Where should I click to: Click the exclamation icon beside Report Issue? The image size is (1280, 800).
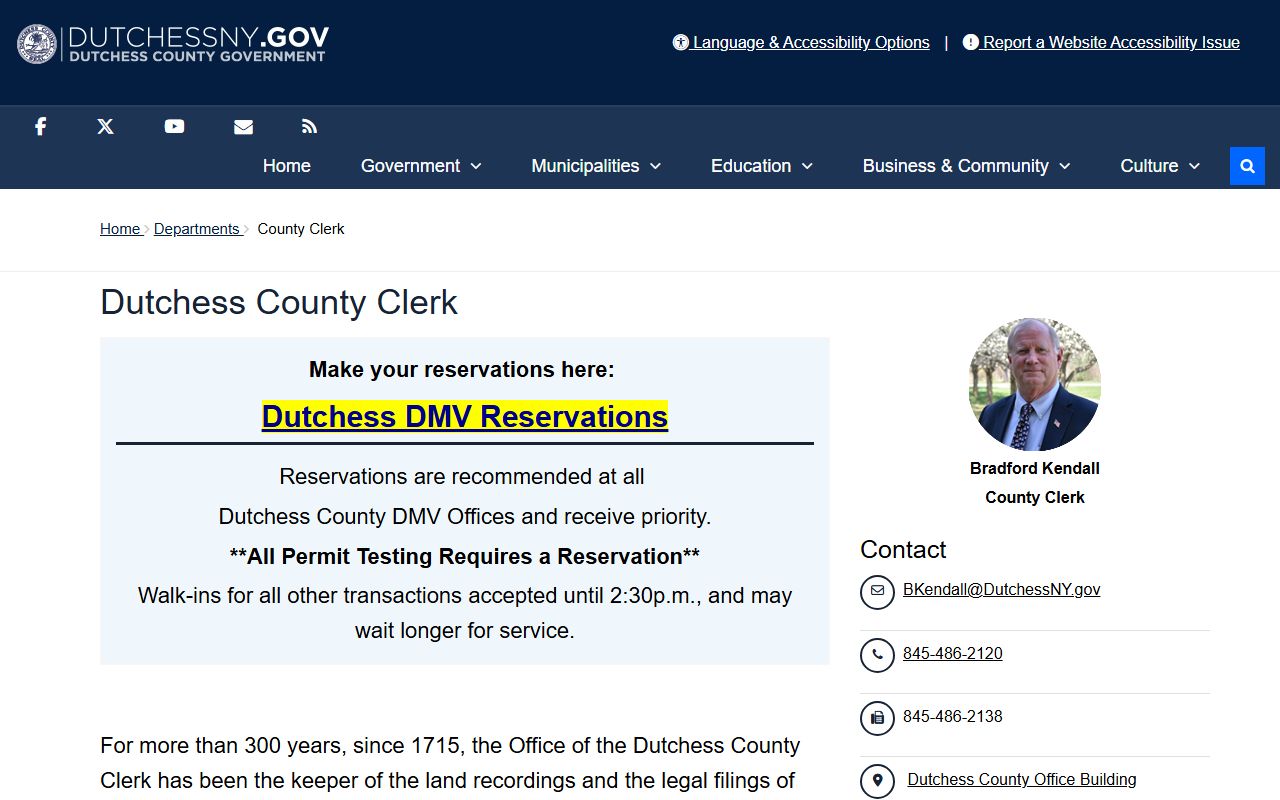pyautogui.click(x=971, y=42)
